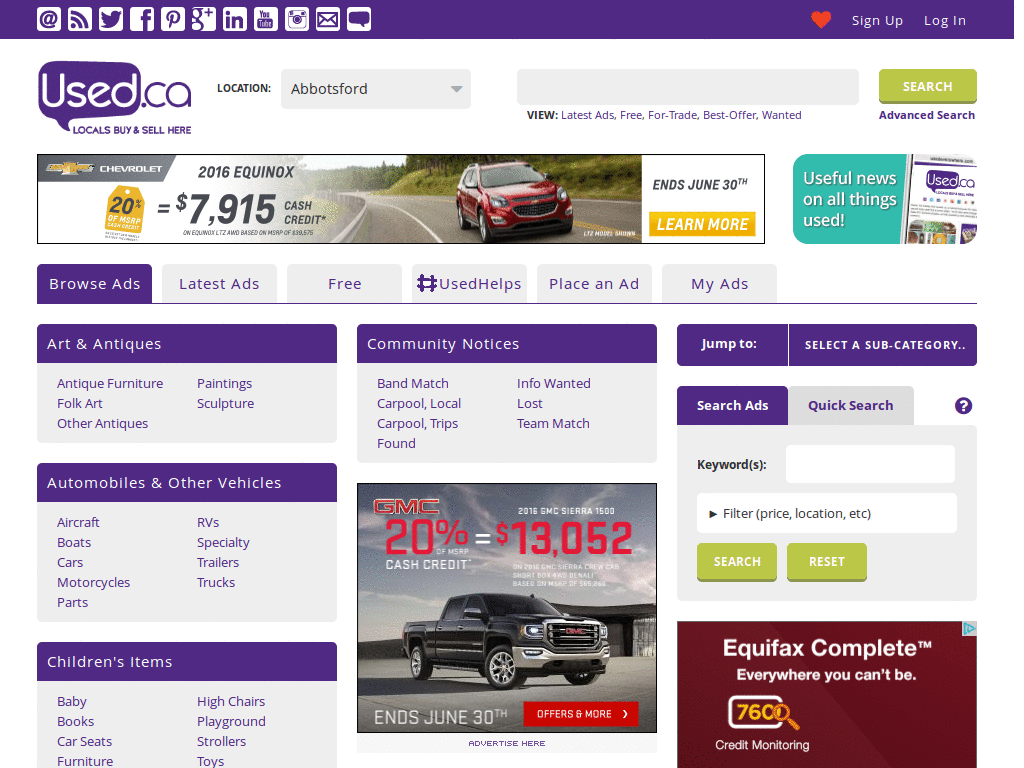Click the Sign Up link

(x=877, y=20)
